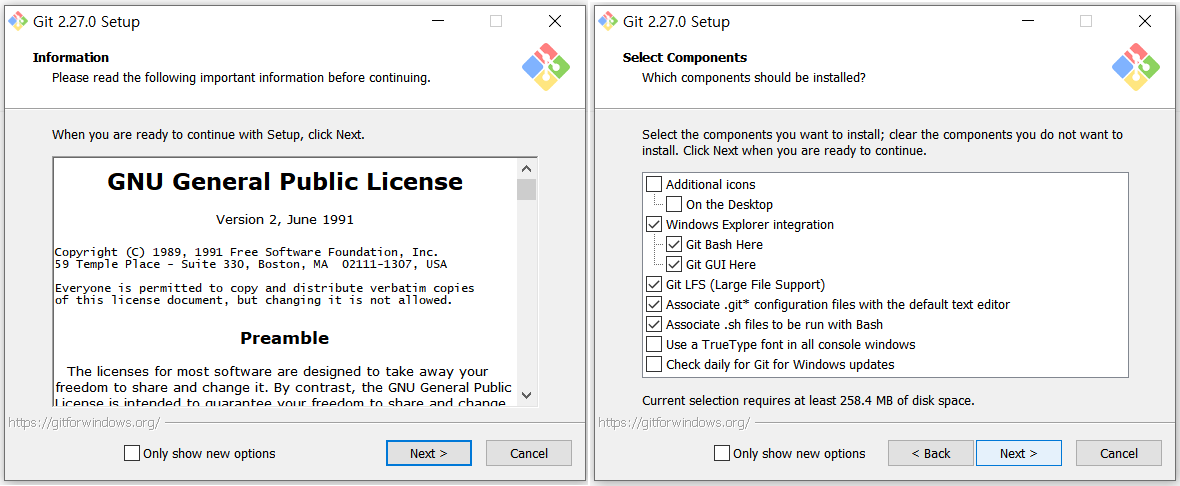Disable Git GUI Here option
1180x486 pixels.
coord(674,265)
